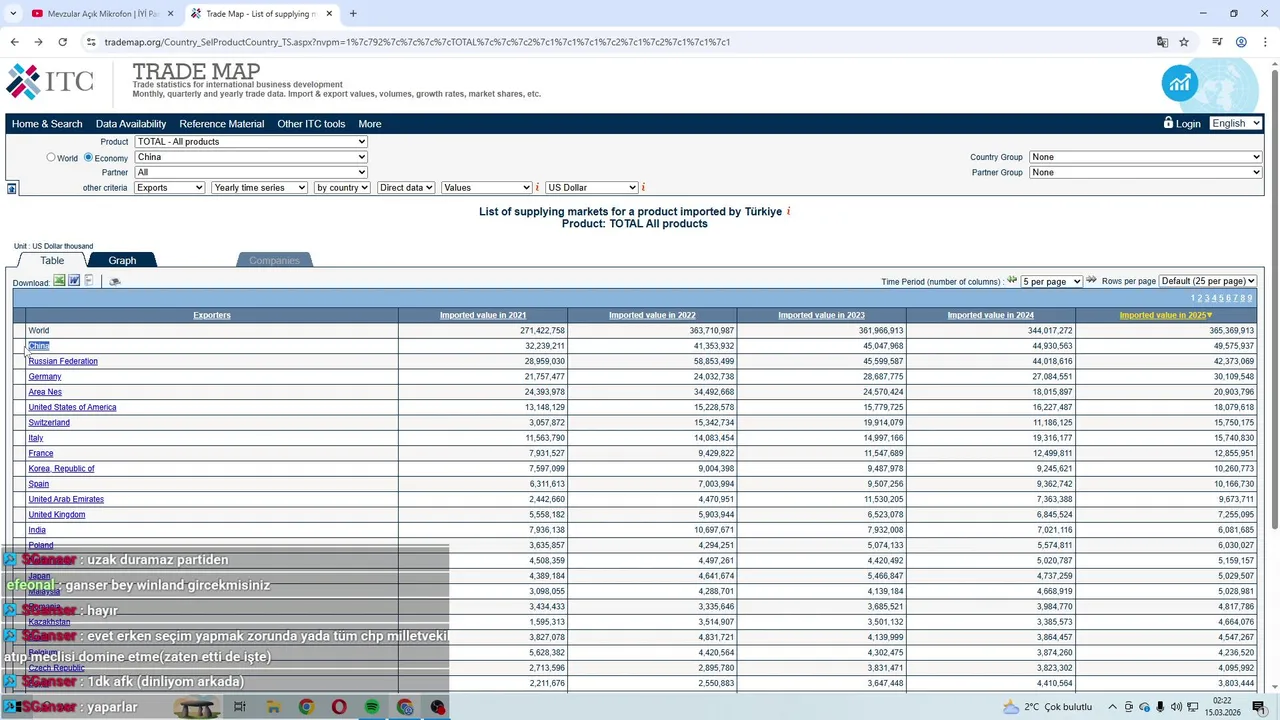Download table as Excel file

coord(60,281)
